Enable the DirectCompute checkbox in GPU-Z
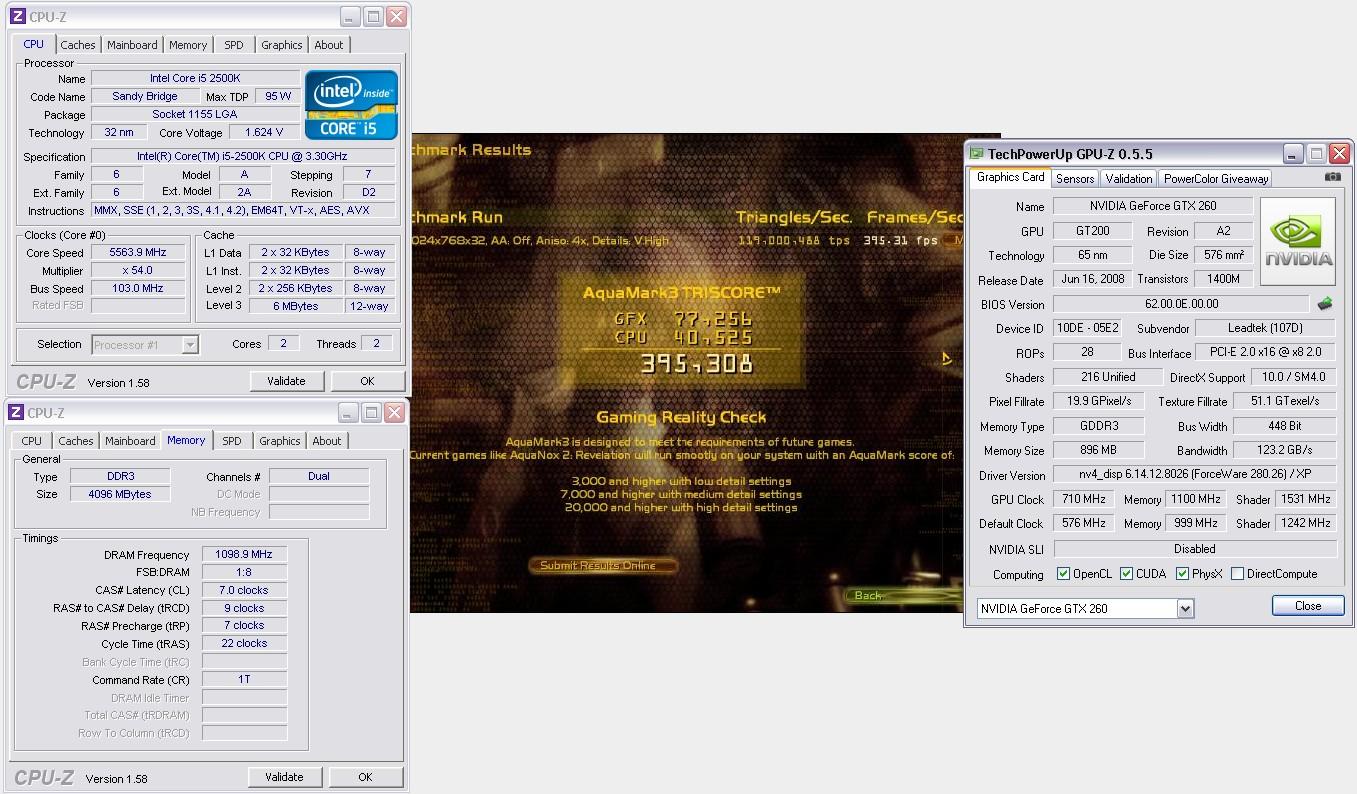Viewport: 1357px width, 794px height. 1237,574
